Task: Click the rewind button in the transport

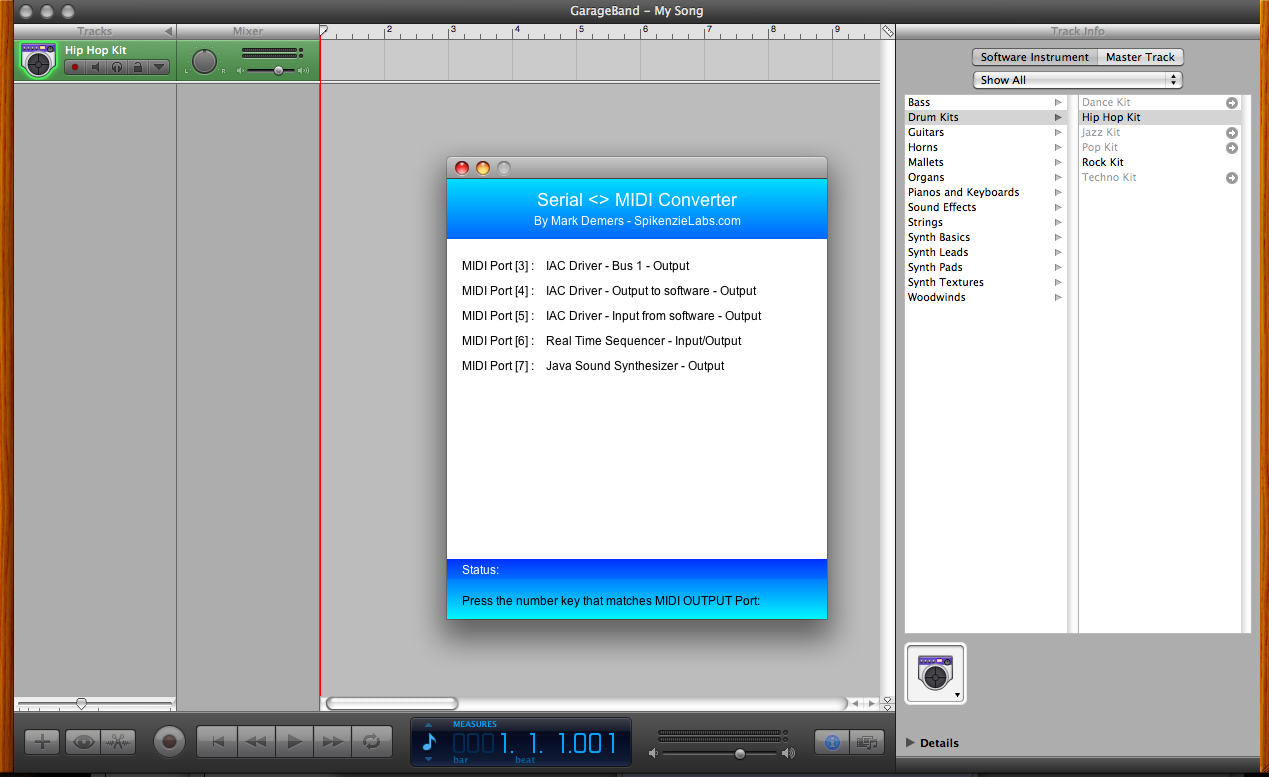Action: [256, 742]
